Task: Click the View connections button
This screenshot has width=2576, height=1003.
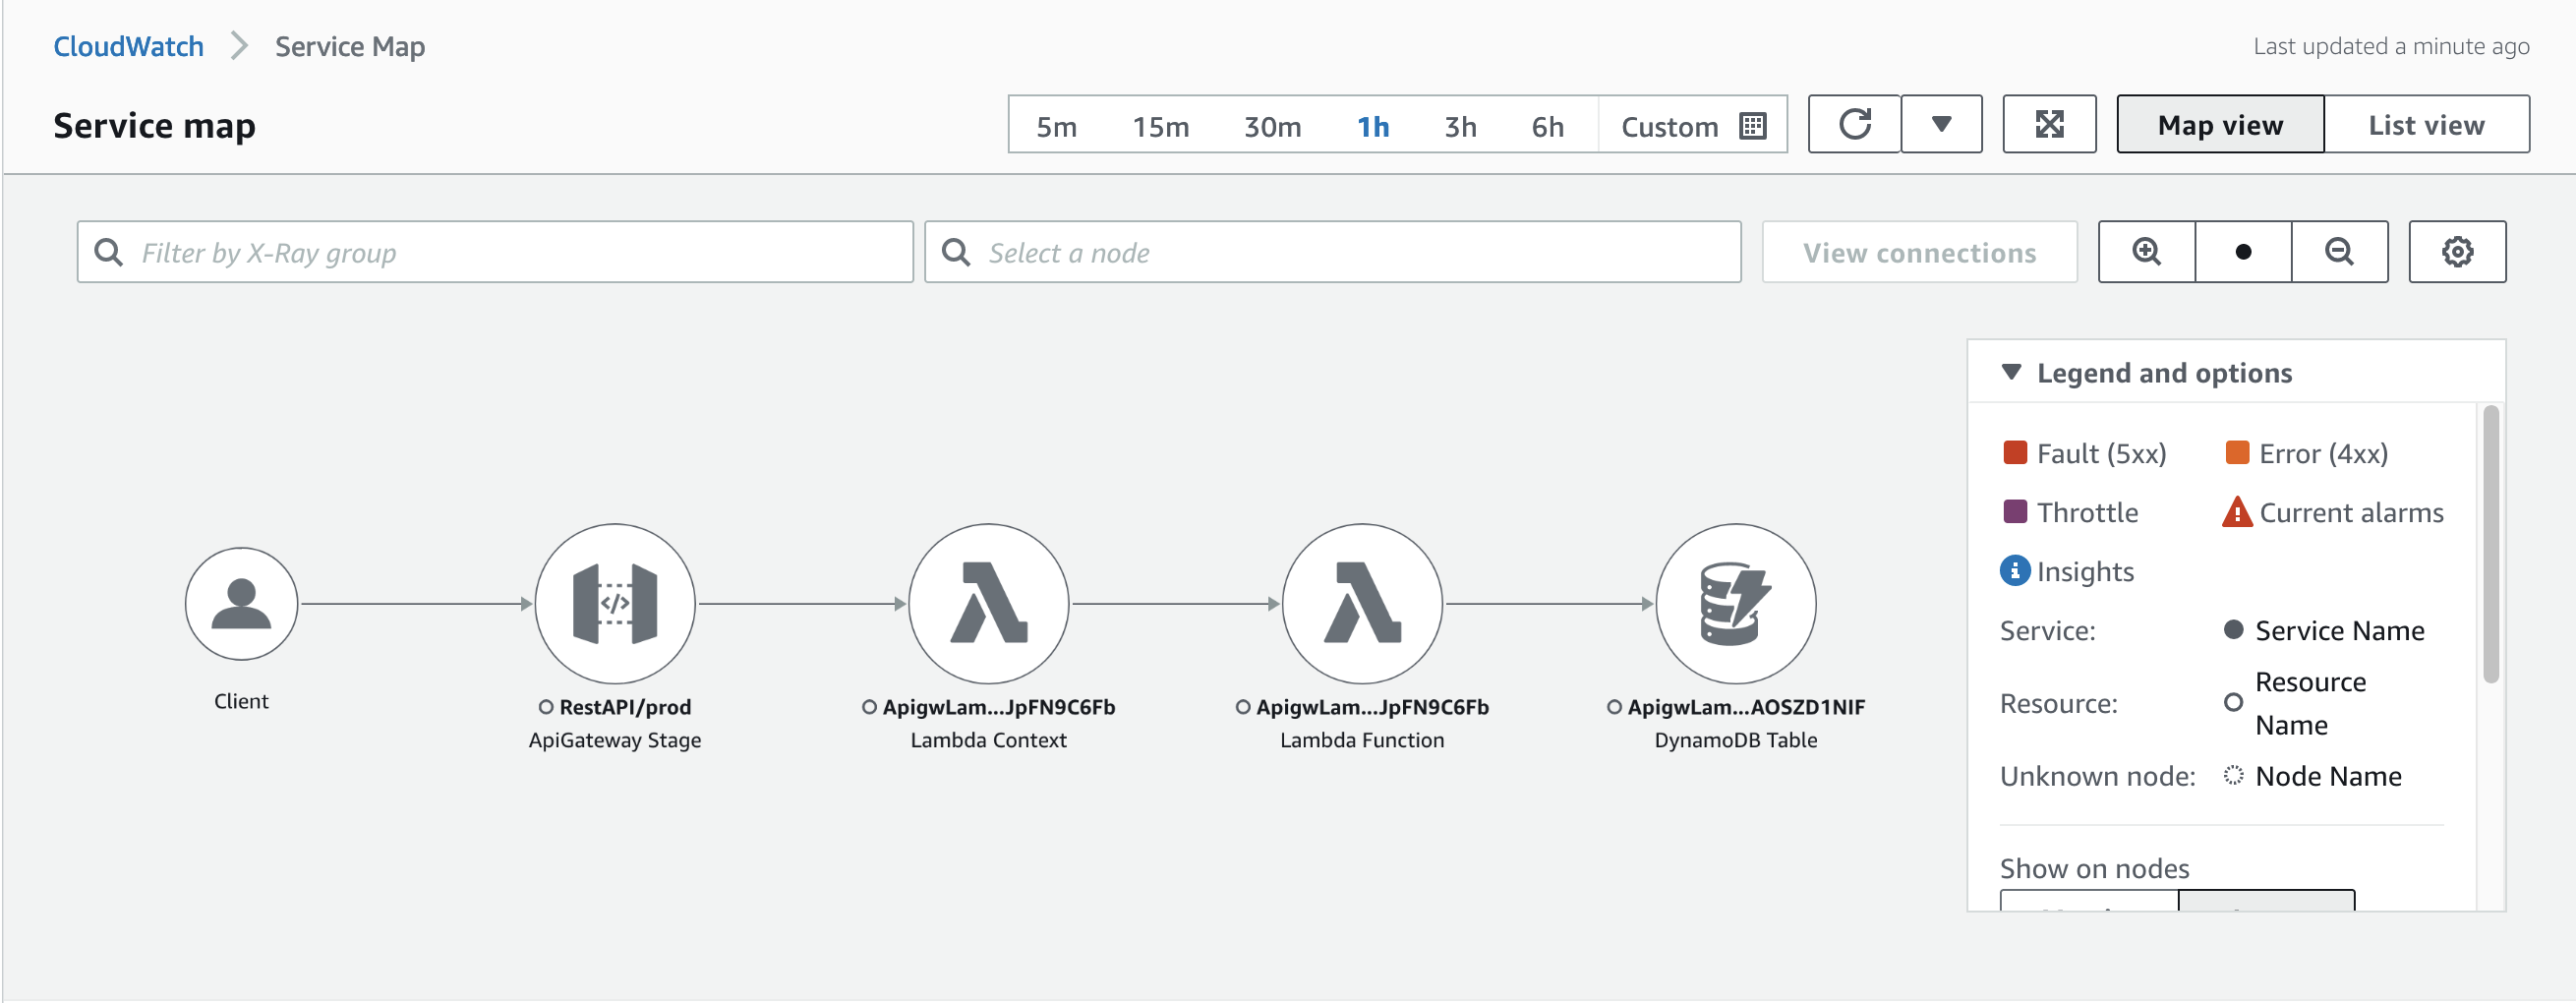Action: [x=1919, y=252]
